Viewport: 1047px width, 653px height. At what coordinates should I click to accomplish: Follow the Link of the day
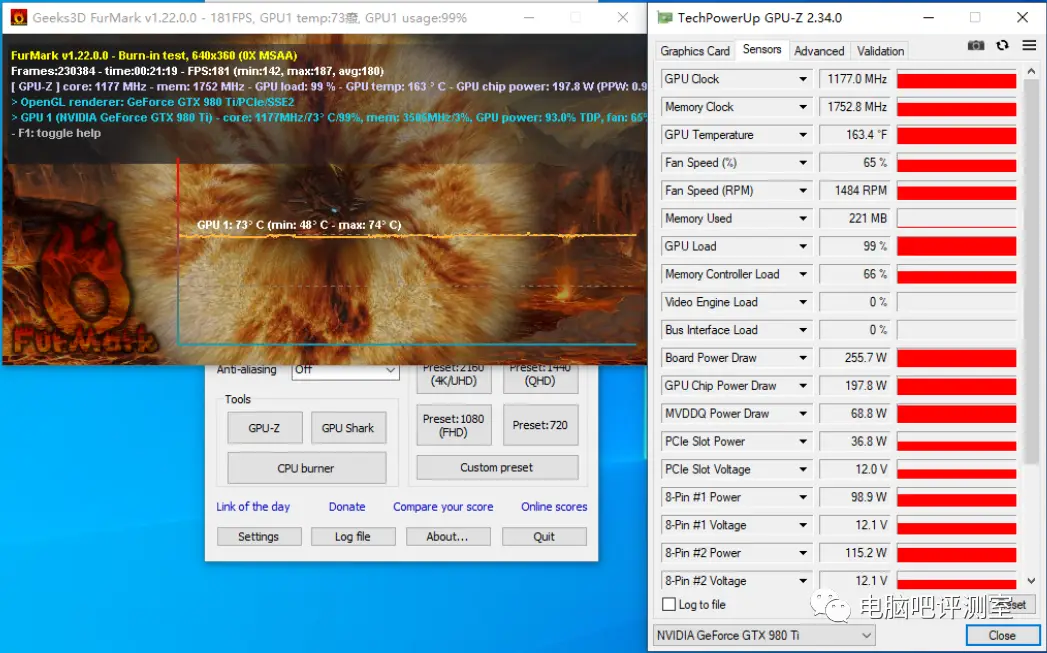coord(253,507)
